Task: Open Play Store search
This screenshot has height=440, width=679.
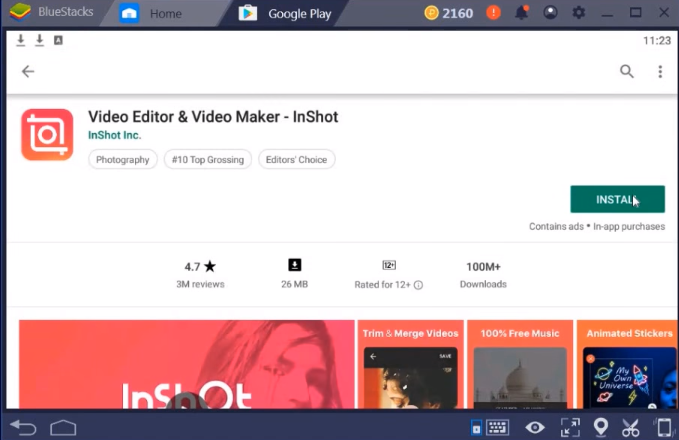Action: [627, 71]
